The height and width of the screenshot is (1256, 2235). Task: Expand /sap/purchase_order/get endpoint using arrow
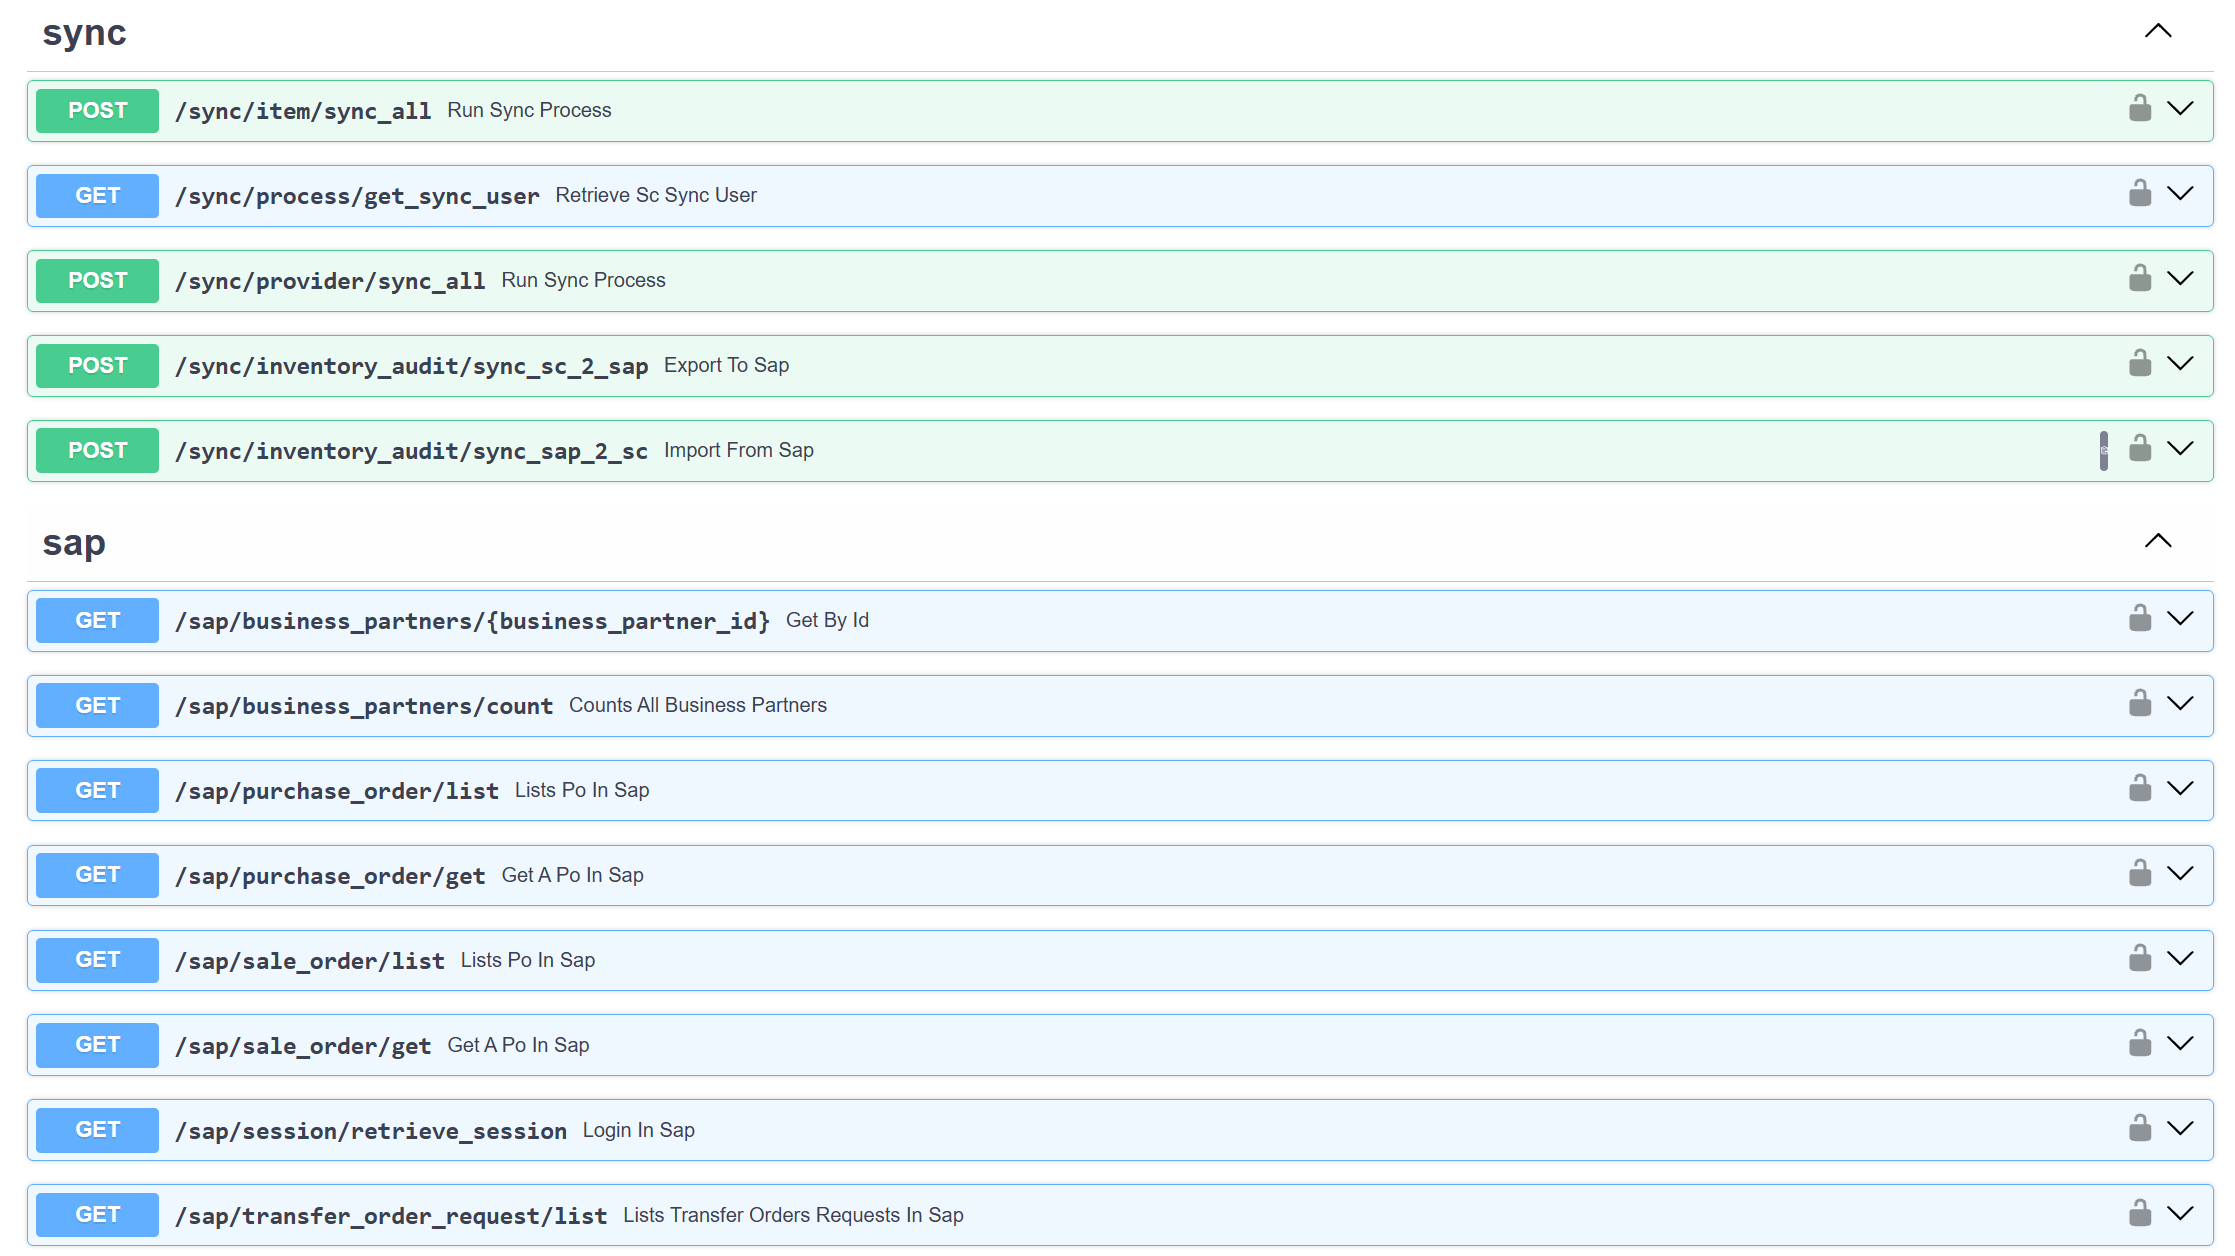pos(2180,874)
